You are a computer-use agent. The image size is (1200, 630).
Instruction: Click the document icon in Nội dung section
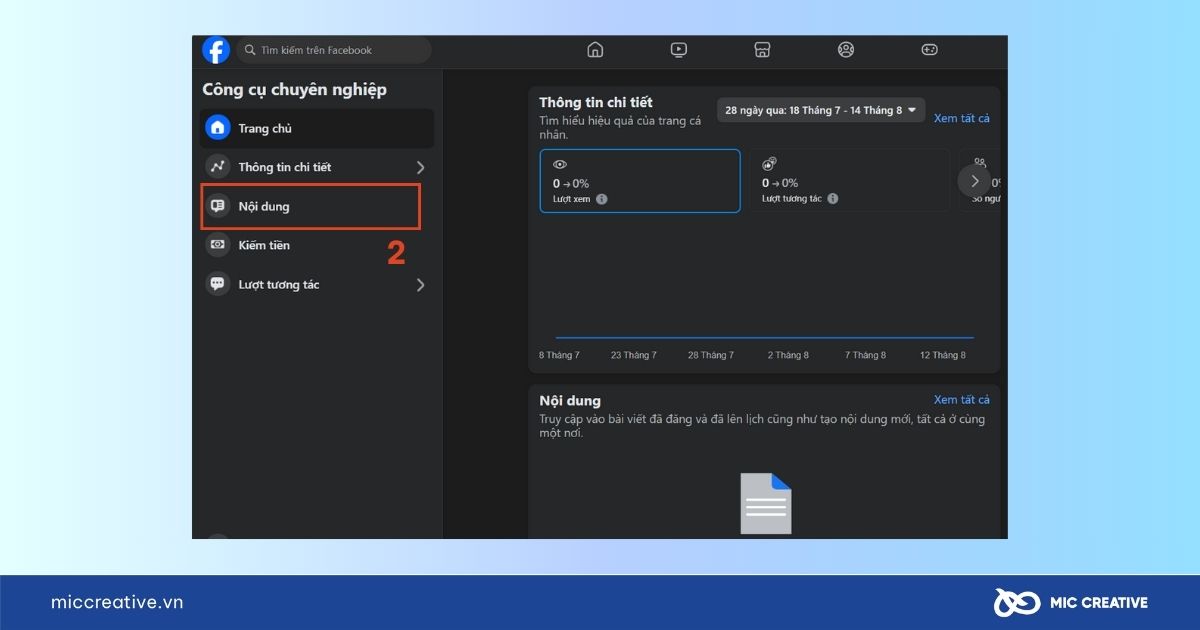tap(765, 503)
